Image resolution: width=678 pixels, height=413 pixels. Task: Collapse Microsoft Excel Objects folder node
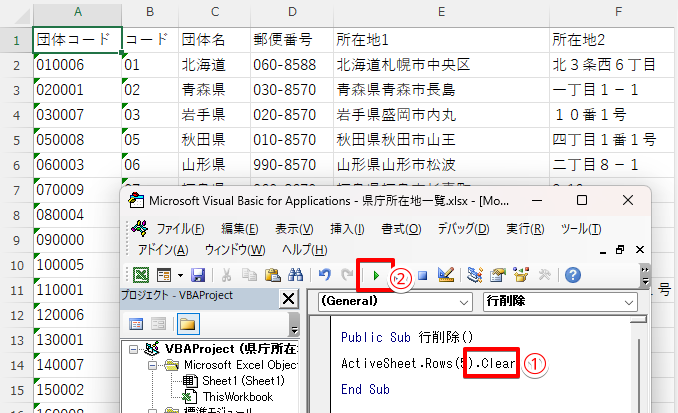(152, 365)
